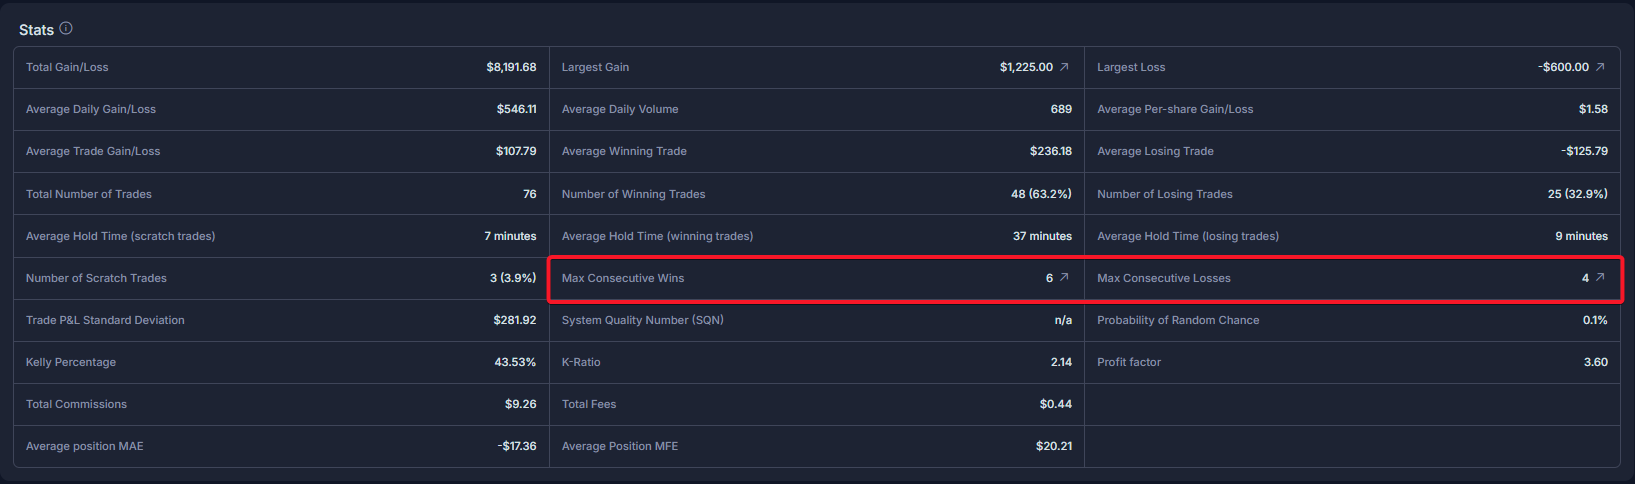The width and height of the screenshot is (1635, 484).
Task: Click the K-Ratio value 2.14
Action: (x=1061, y=362)
